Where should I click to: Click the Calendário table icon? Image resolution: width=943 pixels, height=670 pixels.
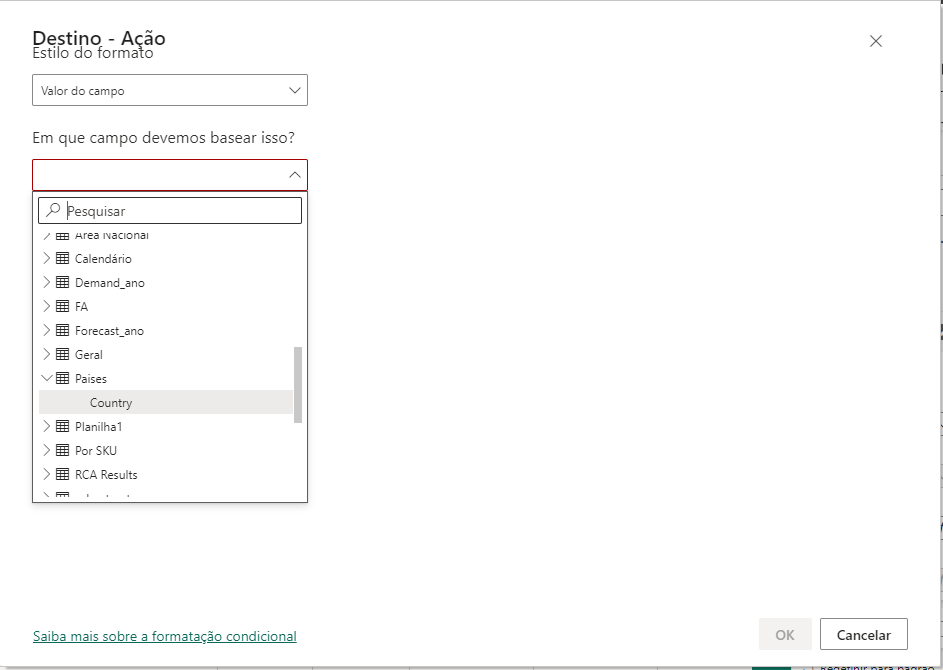click(x=63, y=259)
